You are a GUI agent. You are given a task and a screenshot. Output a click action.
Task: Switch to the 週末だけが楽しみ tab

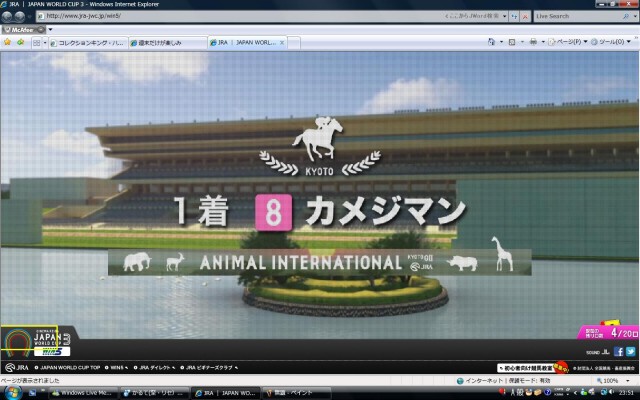click(168, 43)
